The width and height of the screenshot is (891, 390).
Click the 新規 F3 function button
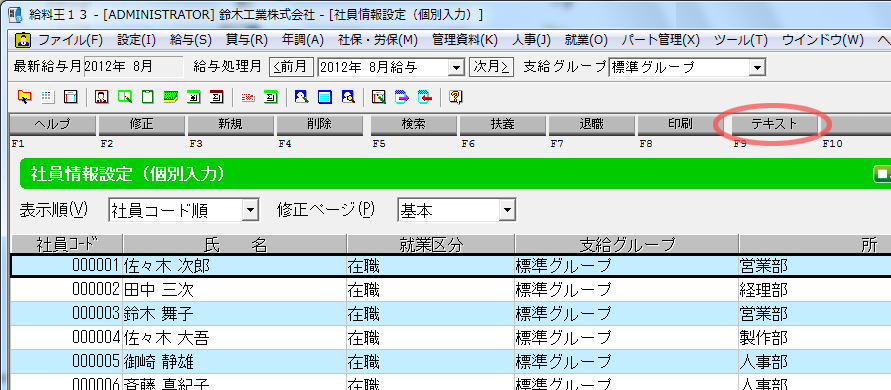coord(231,125)
